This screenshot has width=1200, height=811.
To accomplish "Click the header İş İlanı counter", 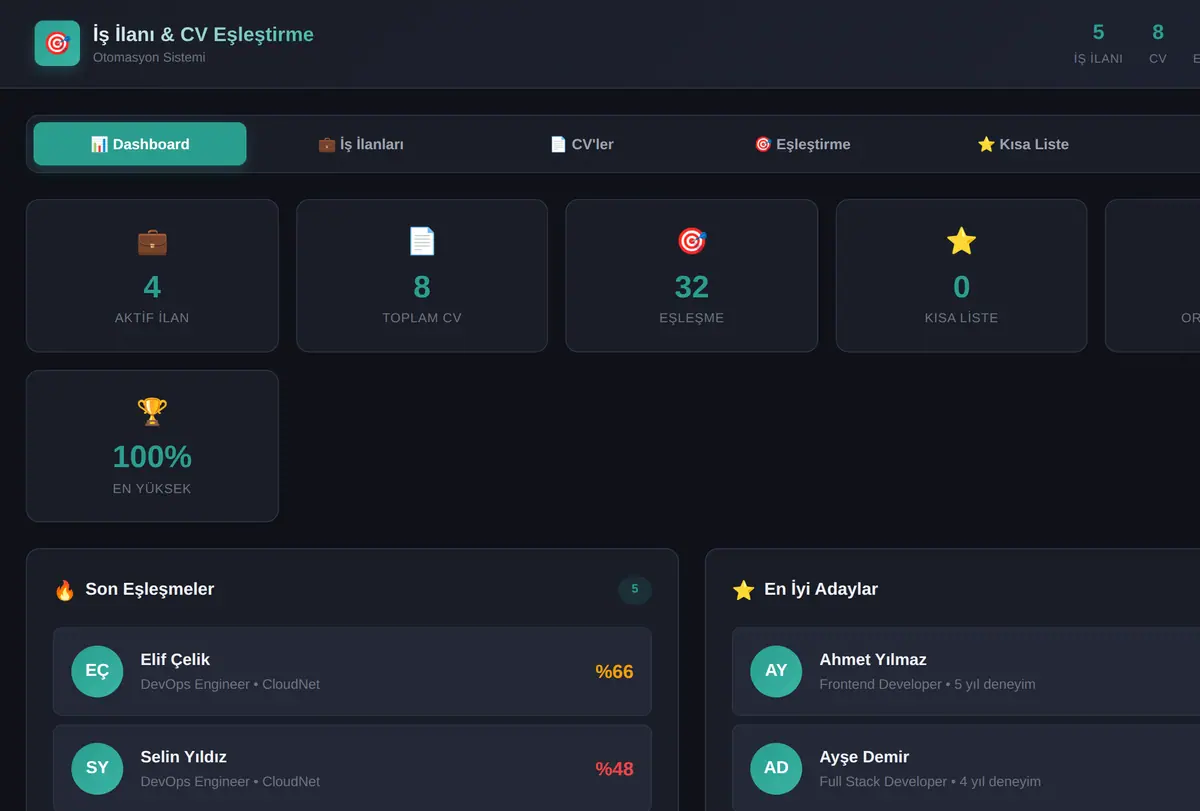I will [x=1098, y=44].
